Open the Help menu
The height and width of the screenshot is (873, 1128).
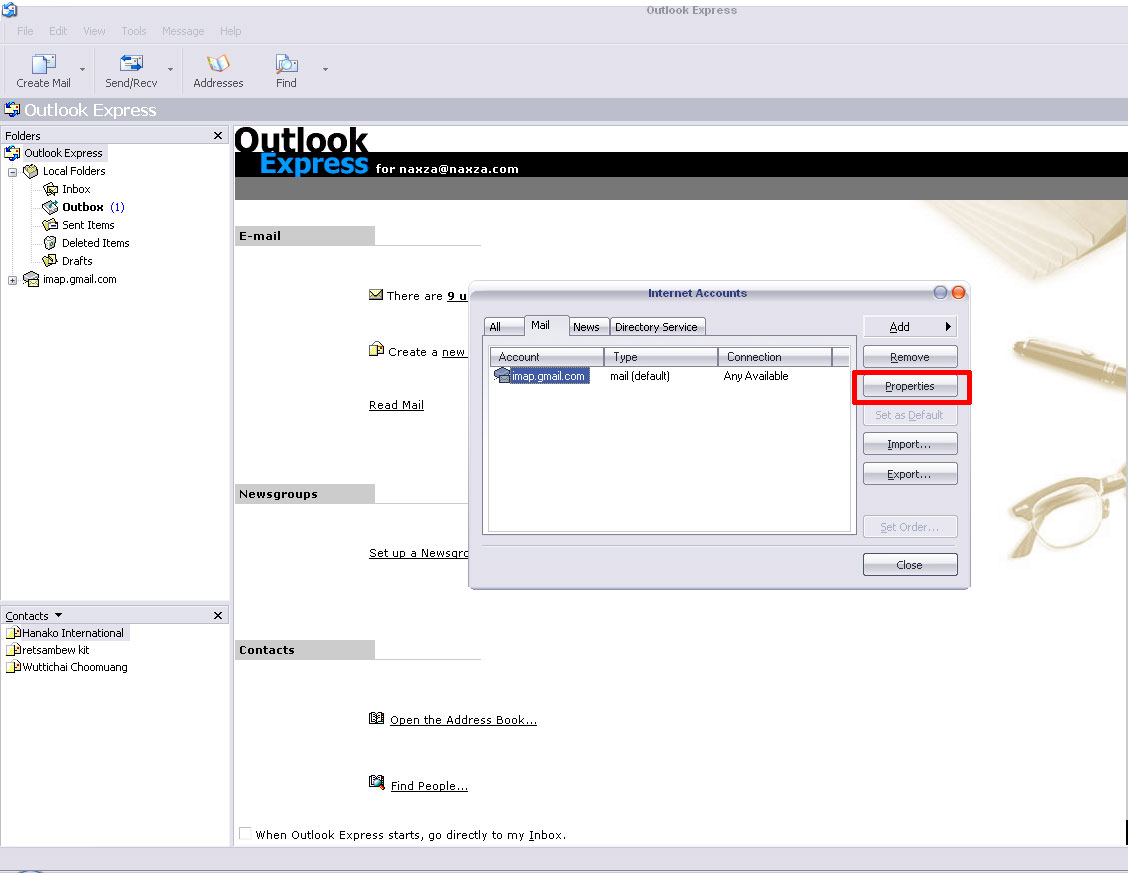231,31
